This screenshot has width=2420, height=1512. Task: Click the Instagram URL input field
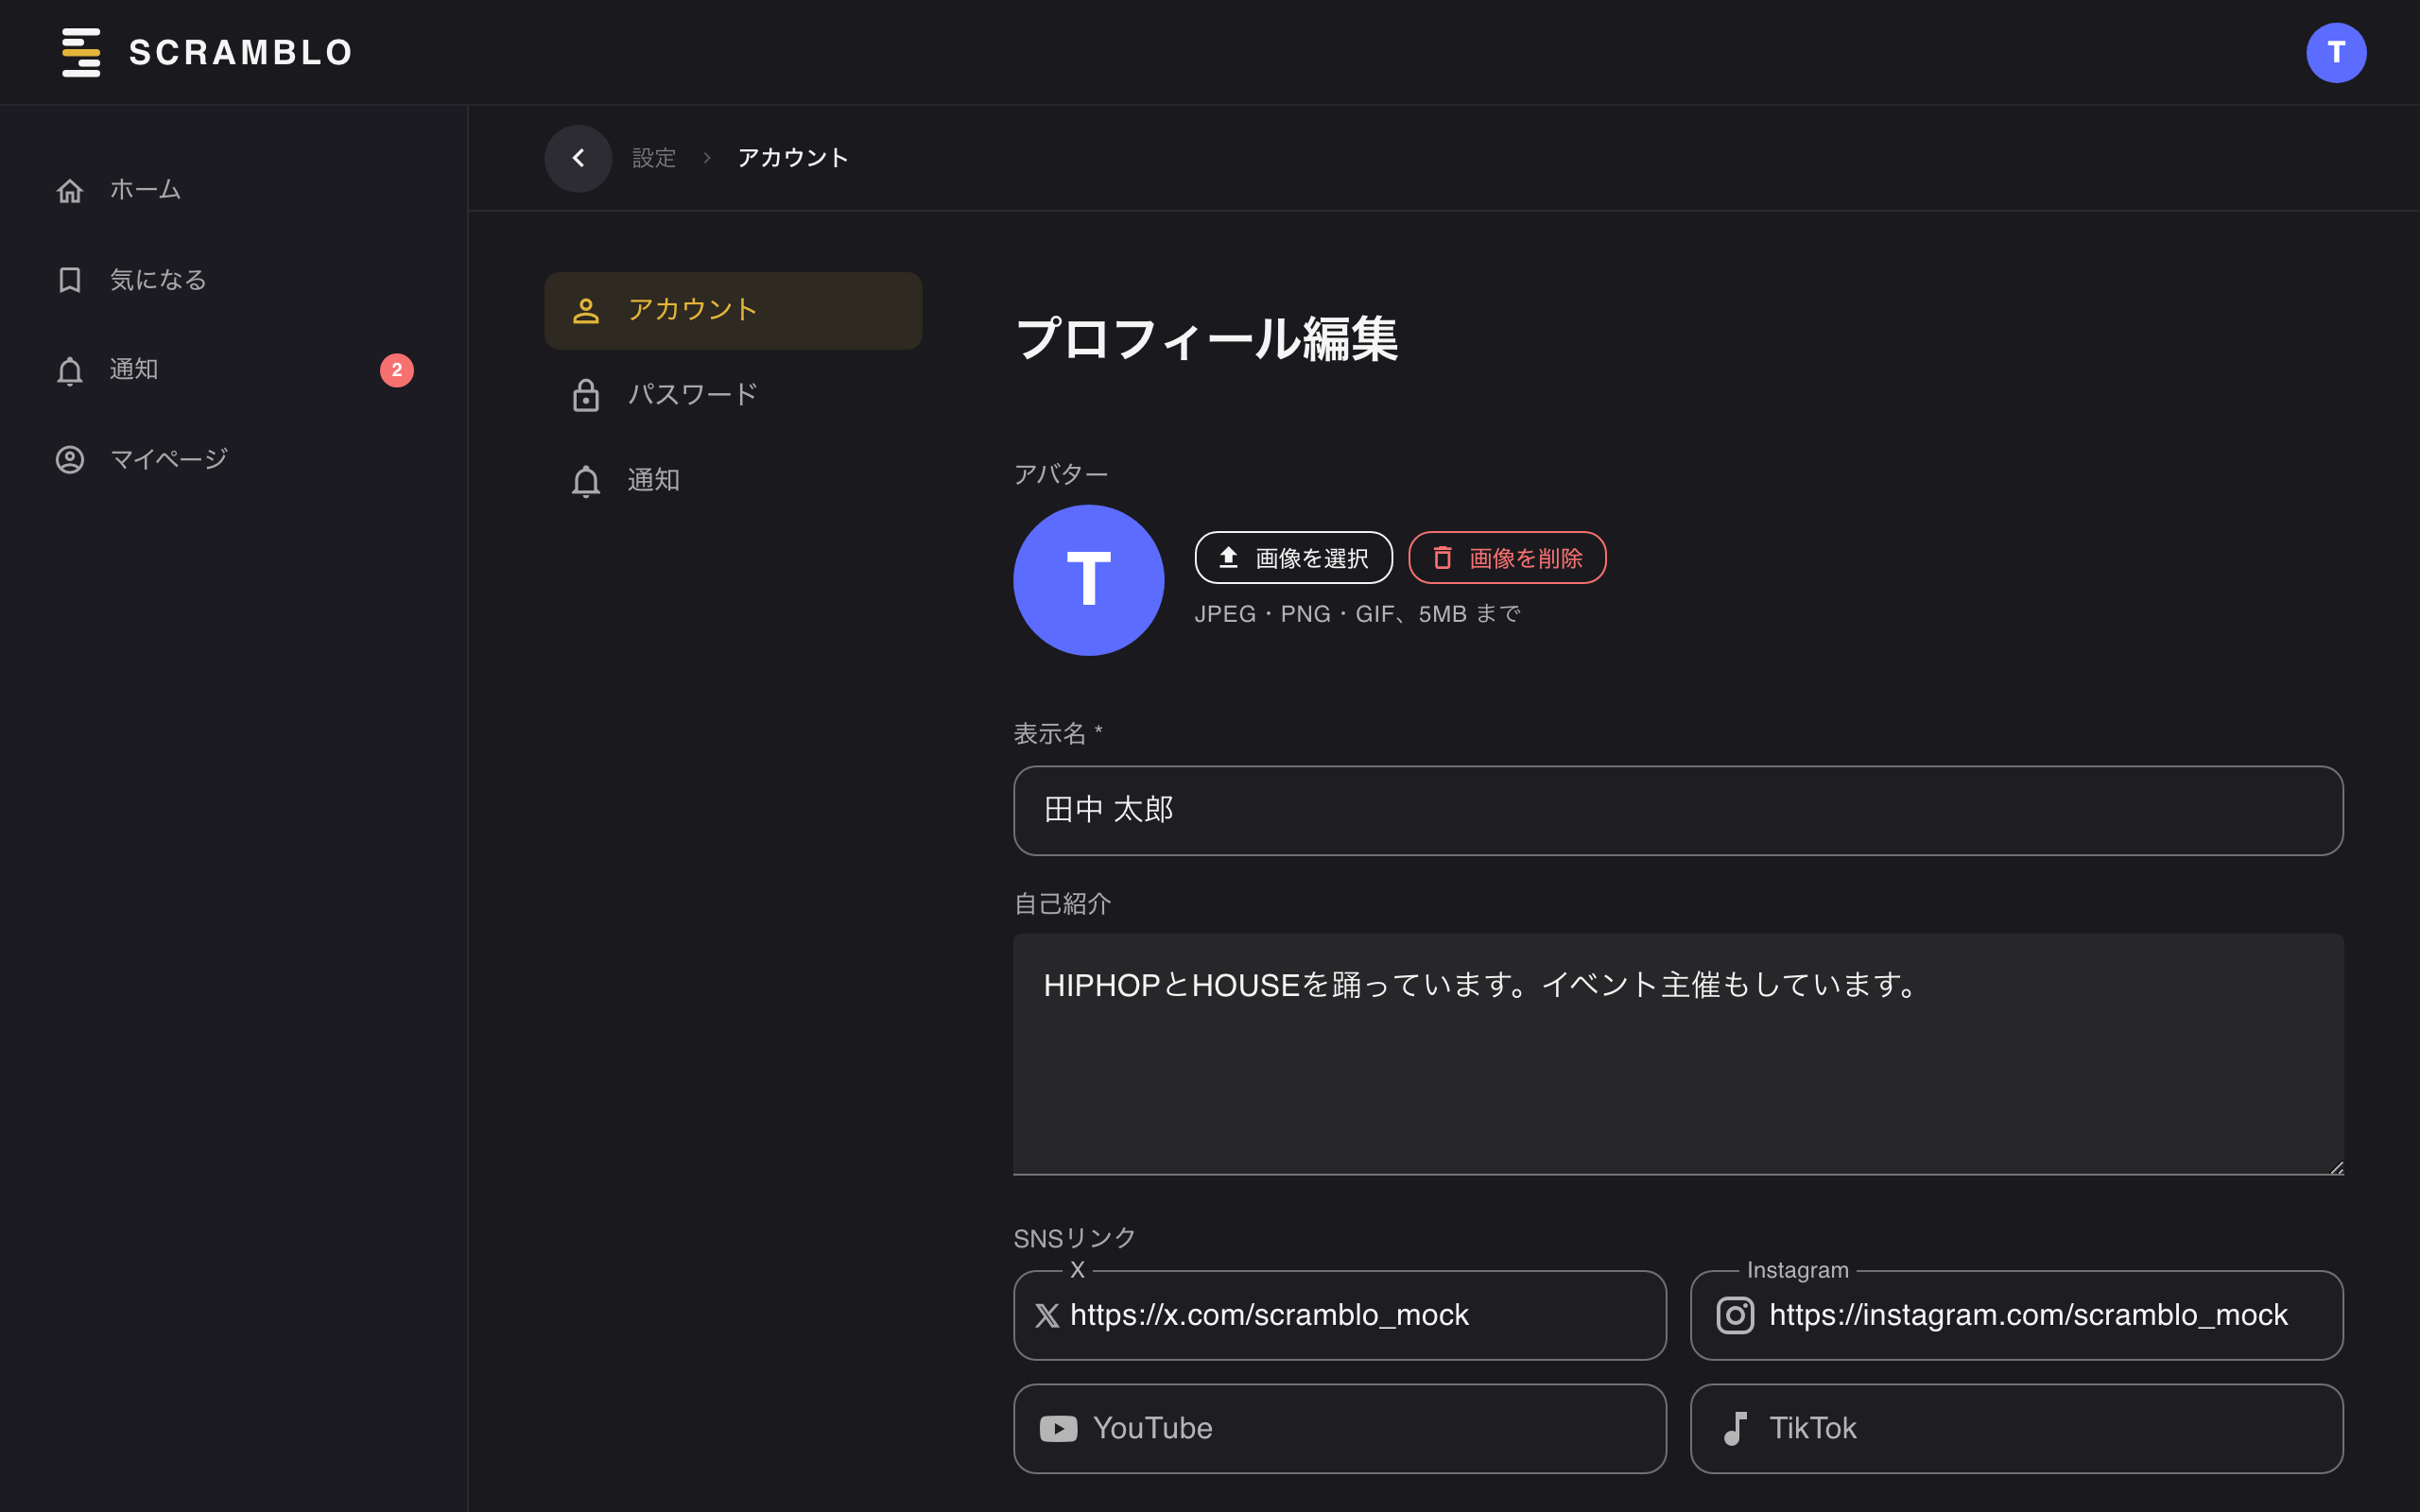coord(2017,1315)
